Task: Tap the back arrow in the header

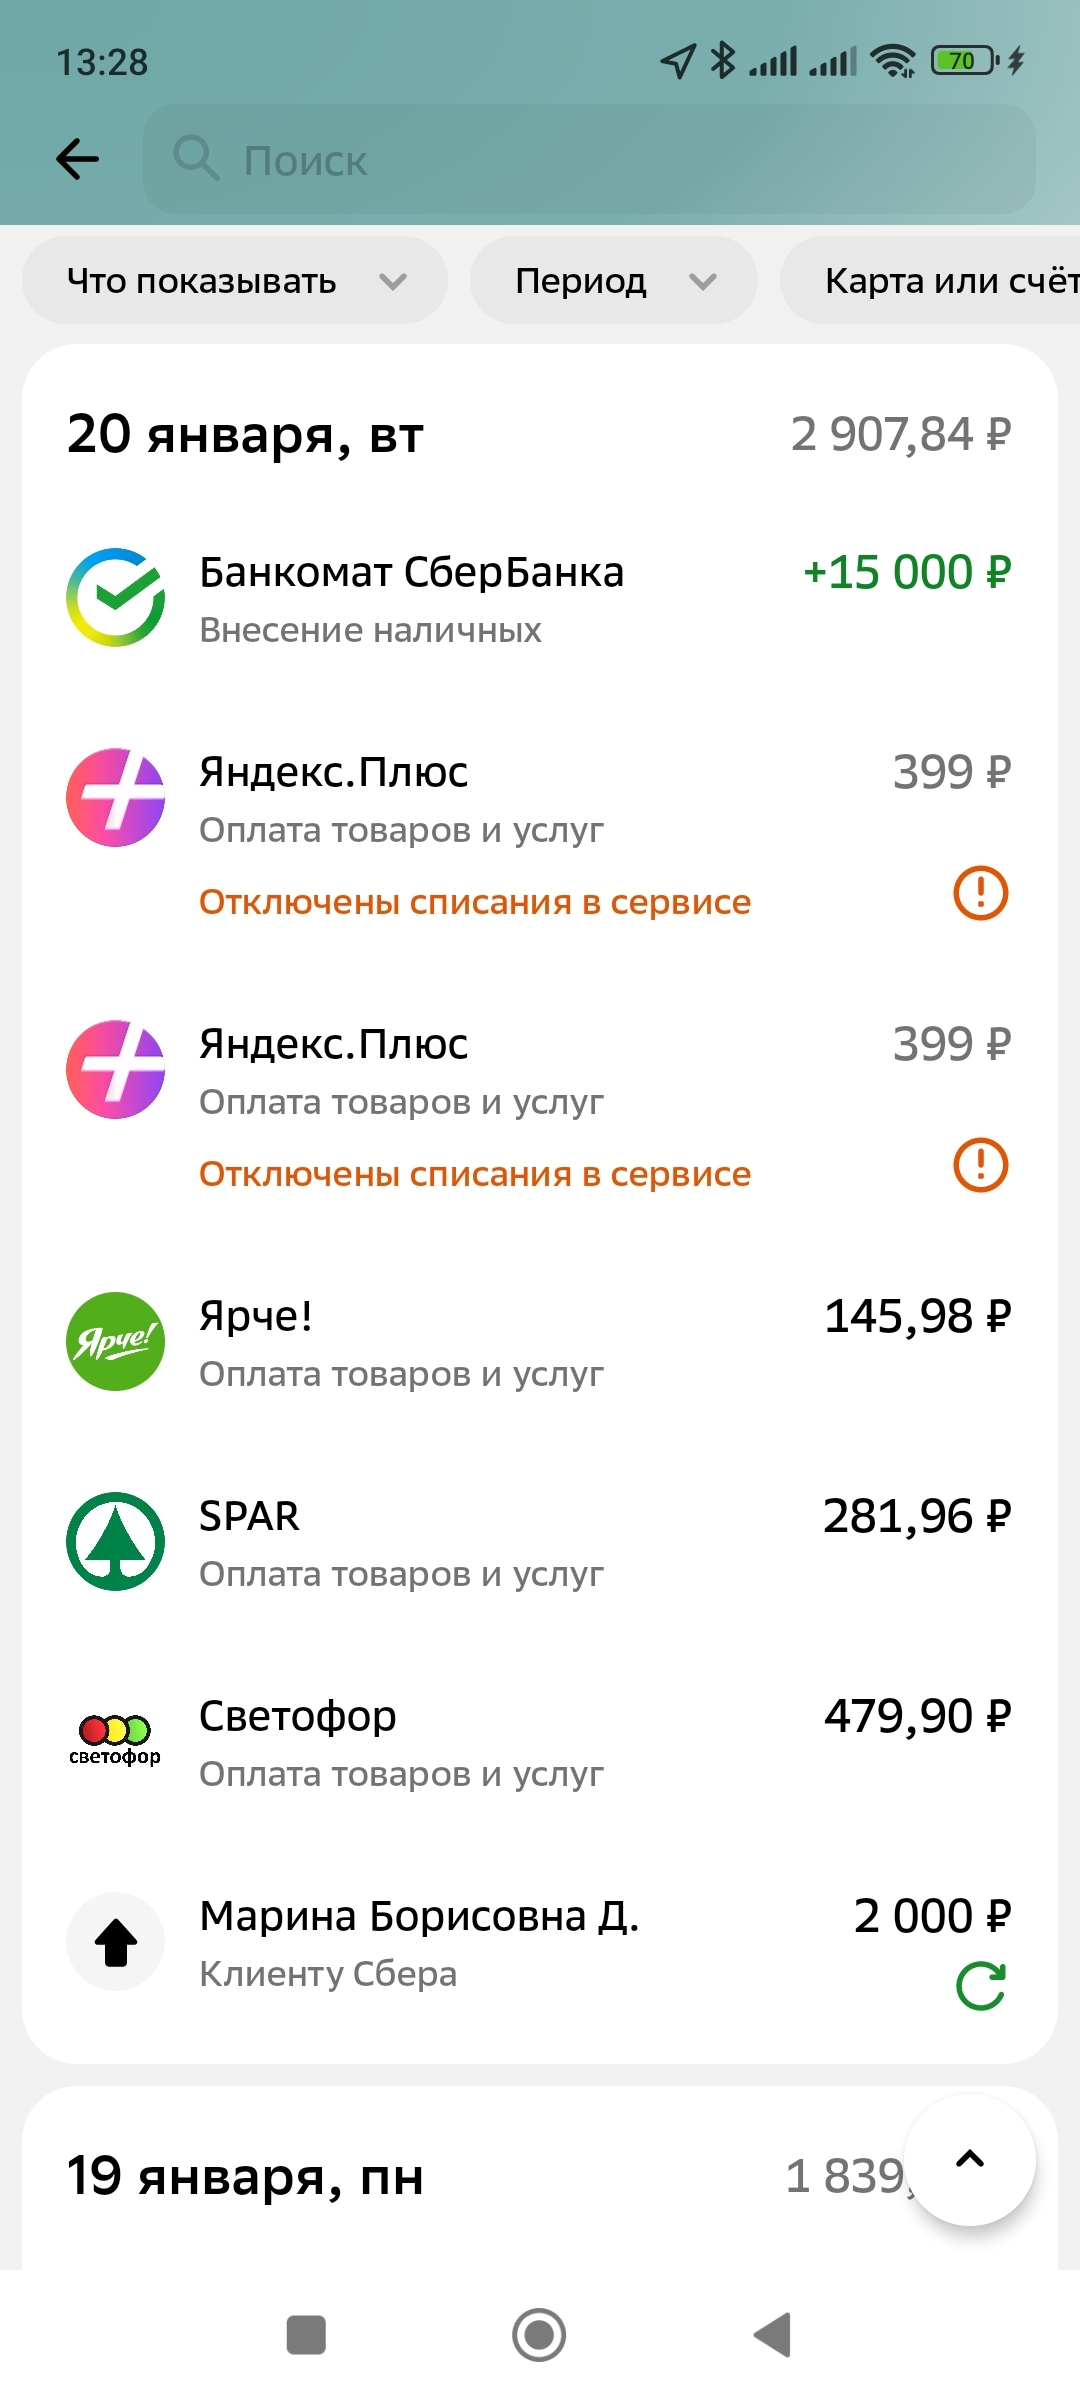Action: (x=78, y=159)
